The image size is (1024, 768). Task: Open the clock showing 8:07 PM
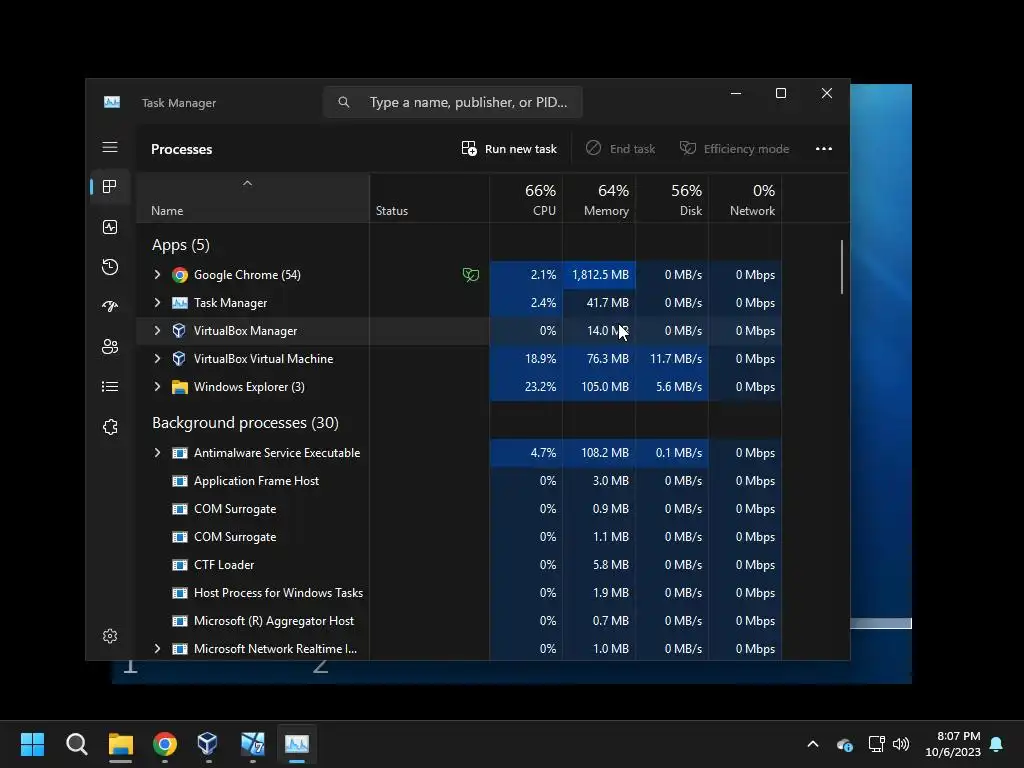953,744
